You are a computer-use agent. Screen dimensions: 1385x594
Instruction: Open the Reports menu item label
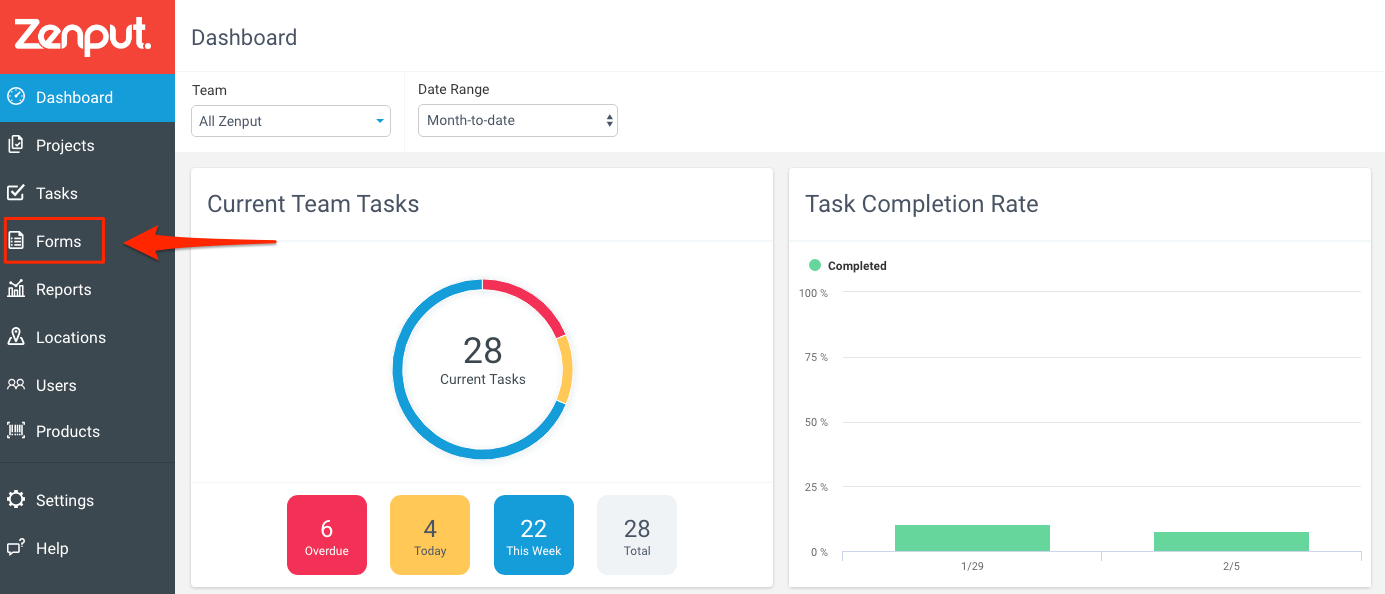[x=64, y=289]
